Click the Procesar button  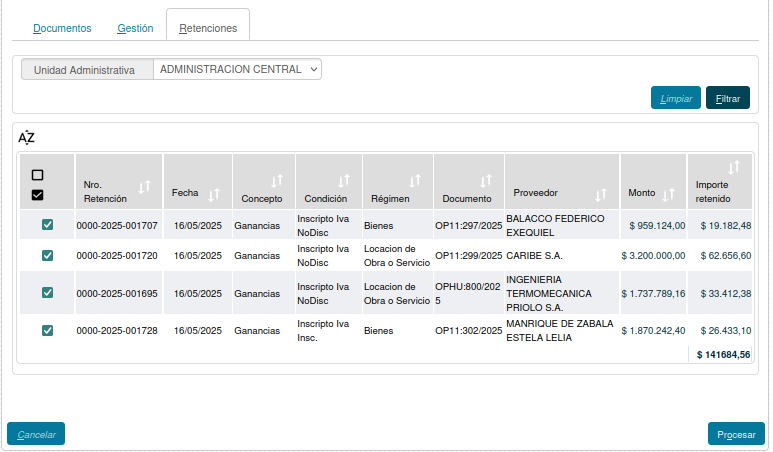coord(736,434)
